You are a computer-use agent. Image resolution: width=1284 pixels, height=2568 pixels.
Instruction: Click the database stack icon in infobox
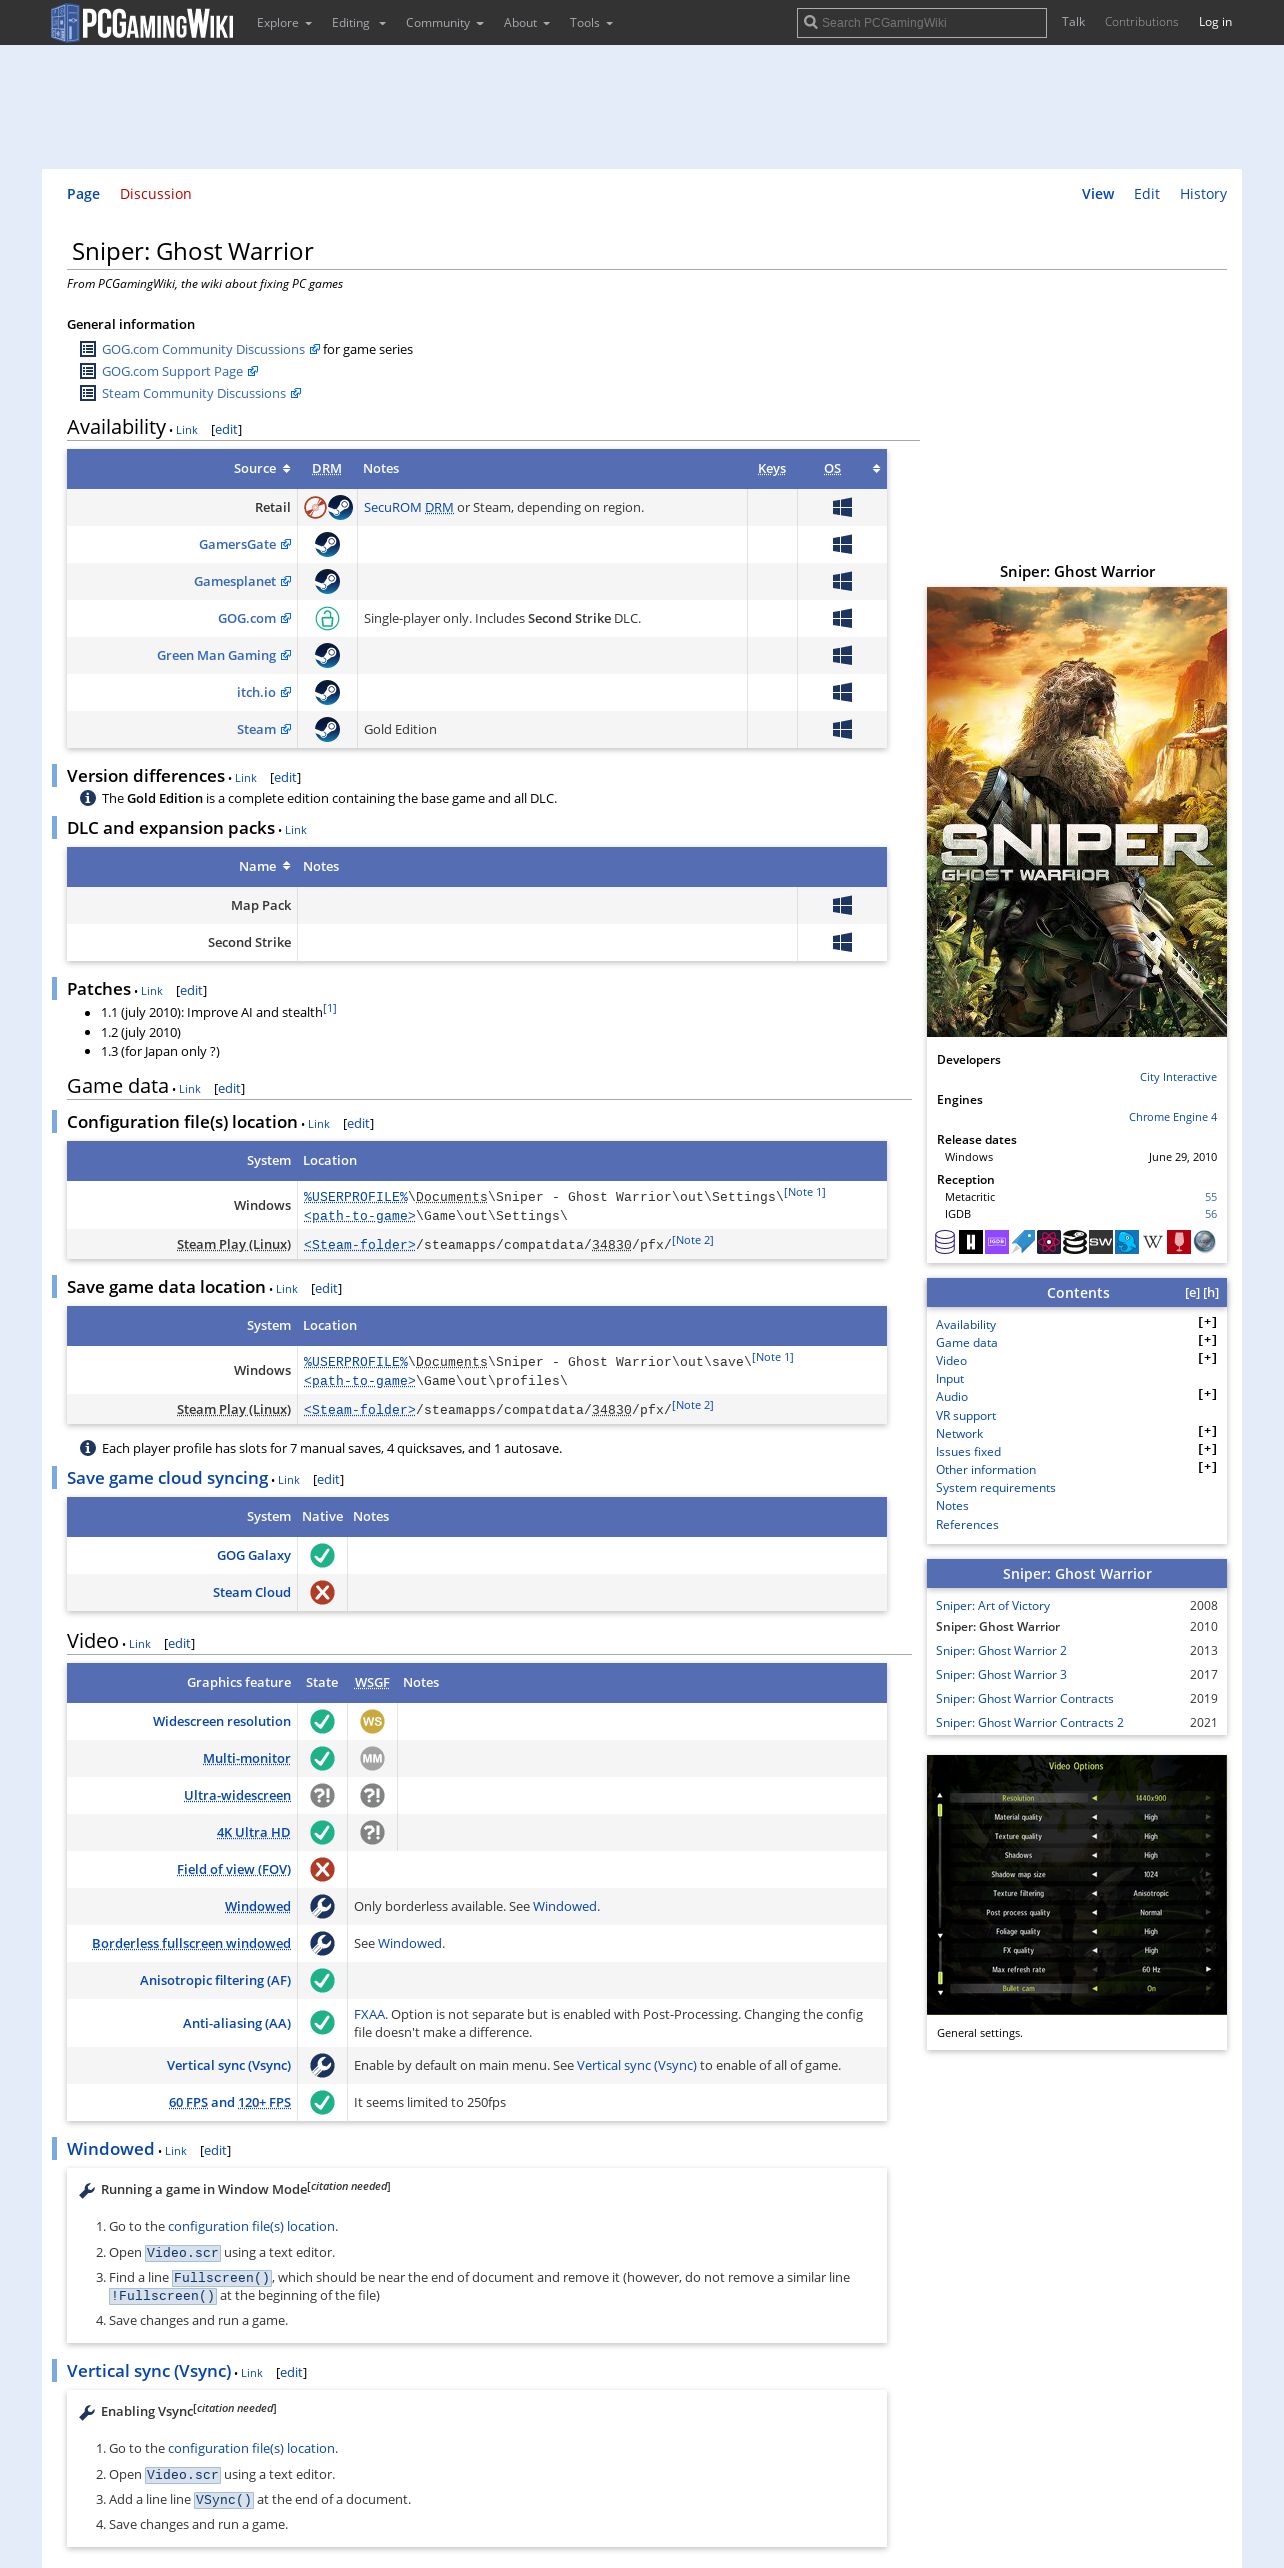point(945,1242)
